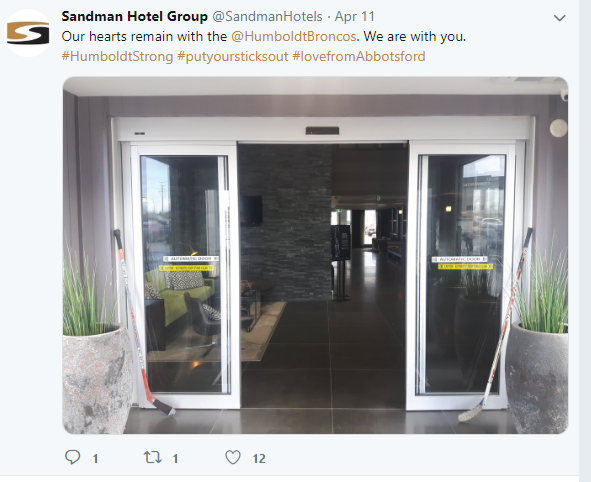Open the #lovefromAbbotsford hashtag

(359, 57)
